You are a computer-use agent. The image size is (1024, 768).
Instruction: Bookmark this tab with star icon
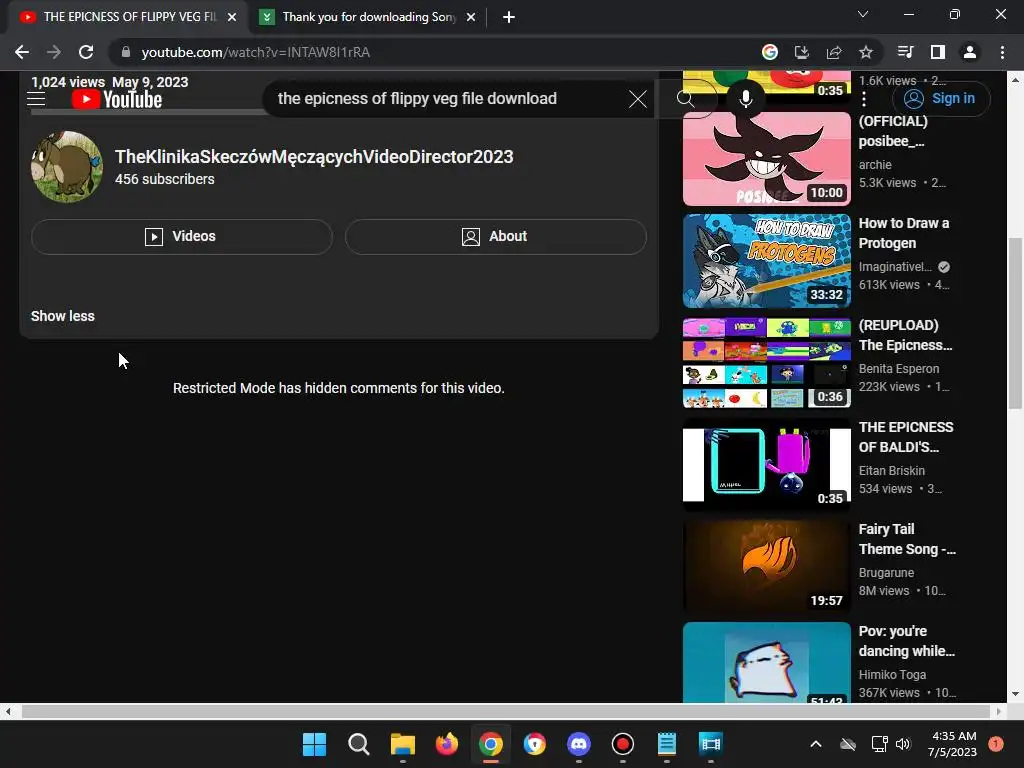pyautogui.click(x=866, y=52)
